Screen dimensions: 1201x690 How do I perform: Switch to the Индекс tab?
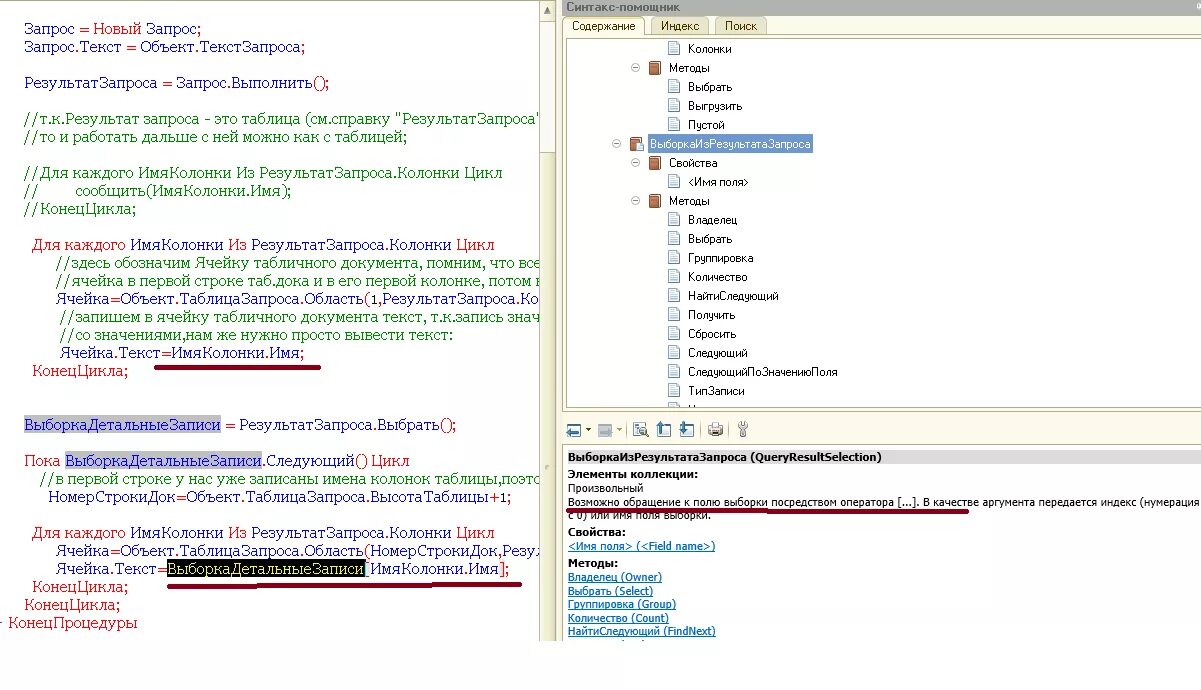680,26
